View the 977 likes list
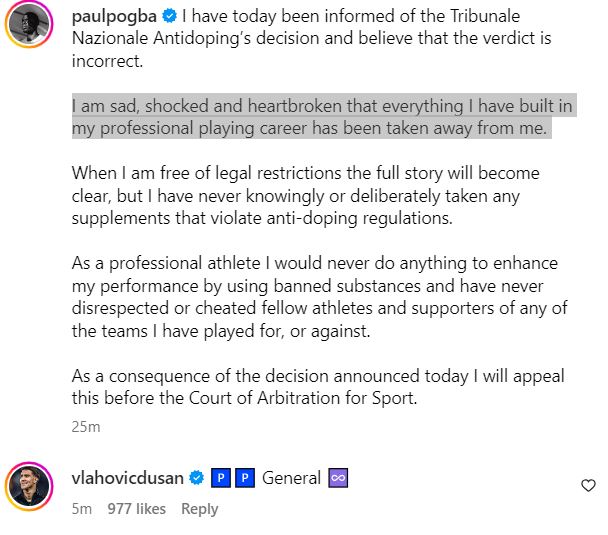Viewport: 608px width, 535px height. (136, 509)
